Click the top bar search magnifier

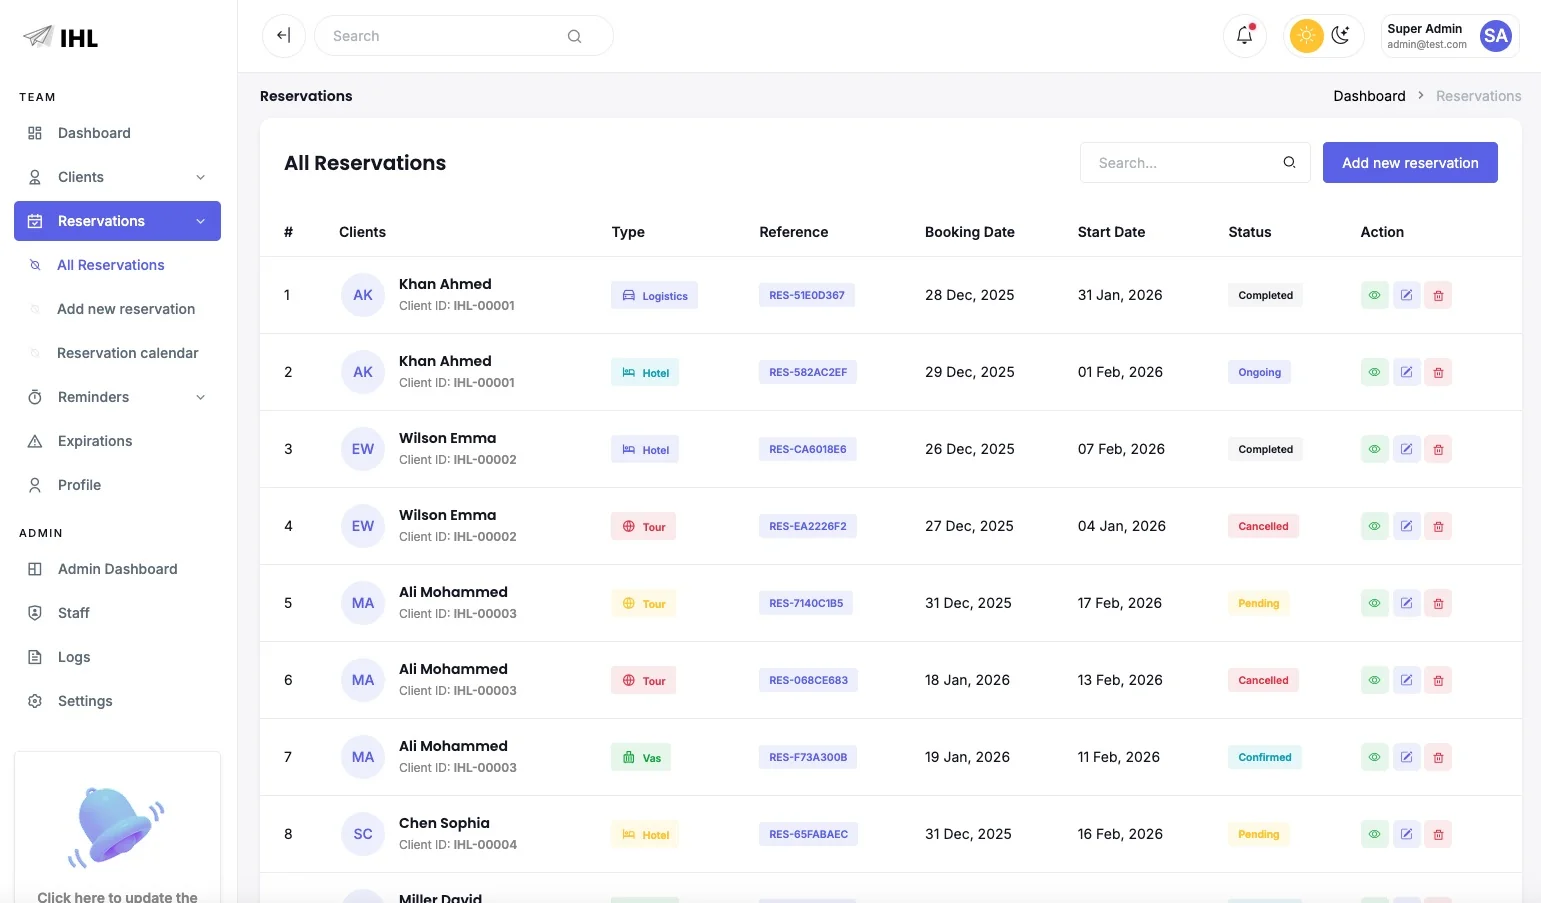574,36
